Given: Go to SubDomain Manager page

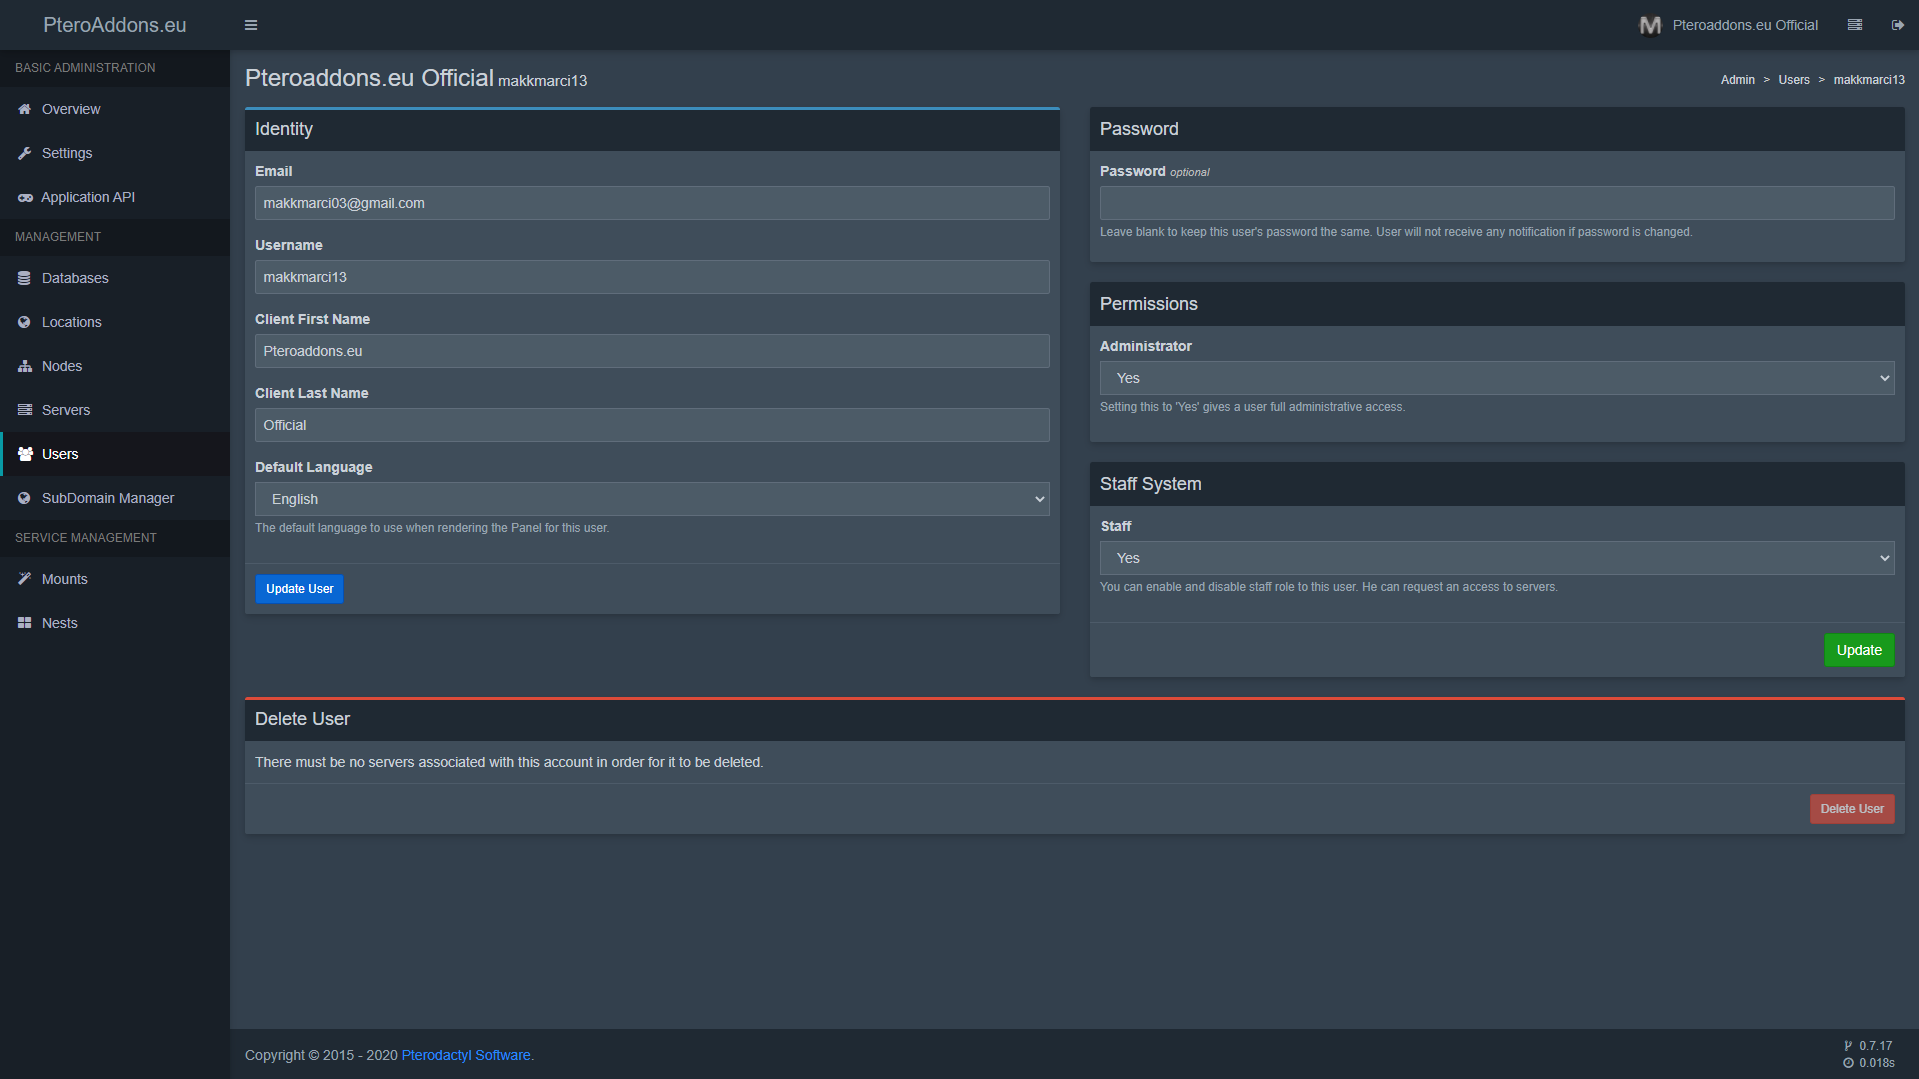Looking at the screenshot, I should [107, 498].
